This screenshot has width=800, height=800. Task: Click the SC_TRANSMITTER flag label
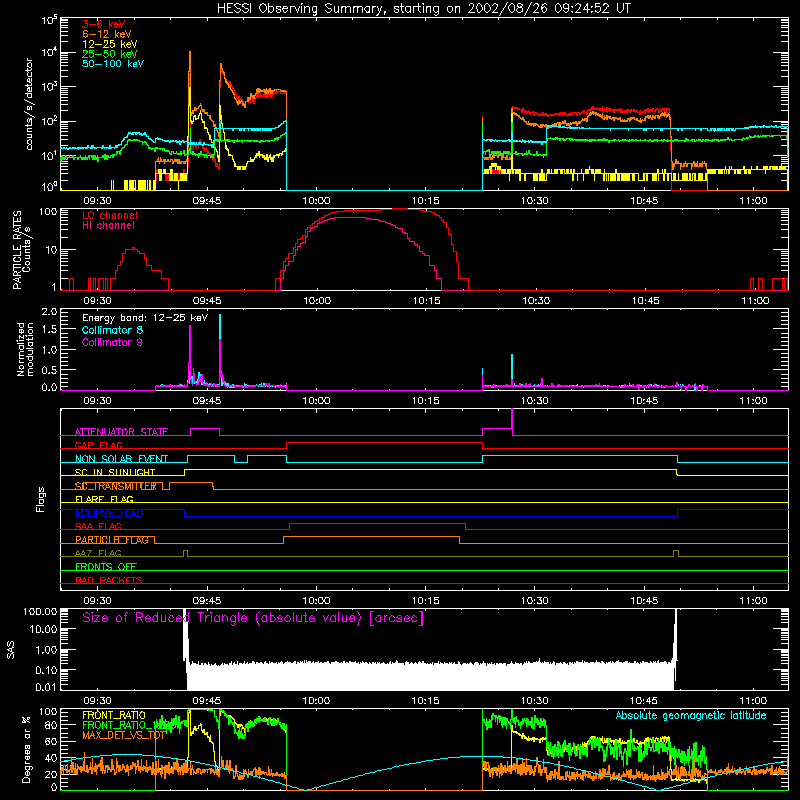pos(115,486)
